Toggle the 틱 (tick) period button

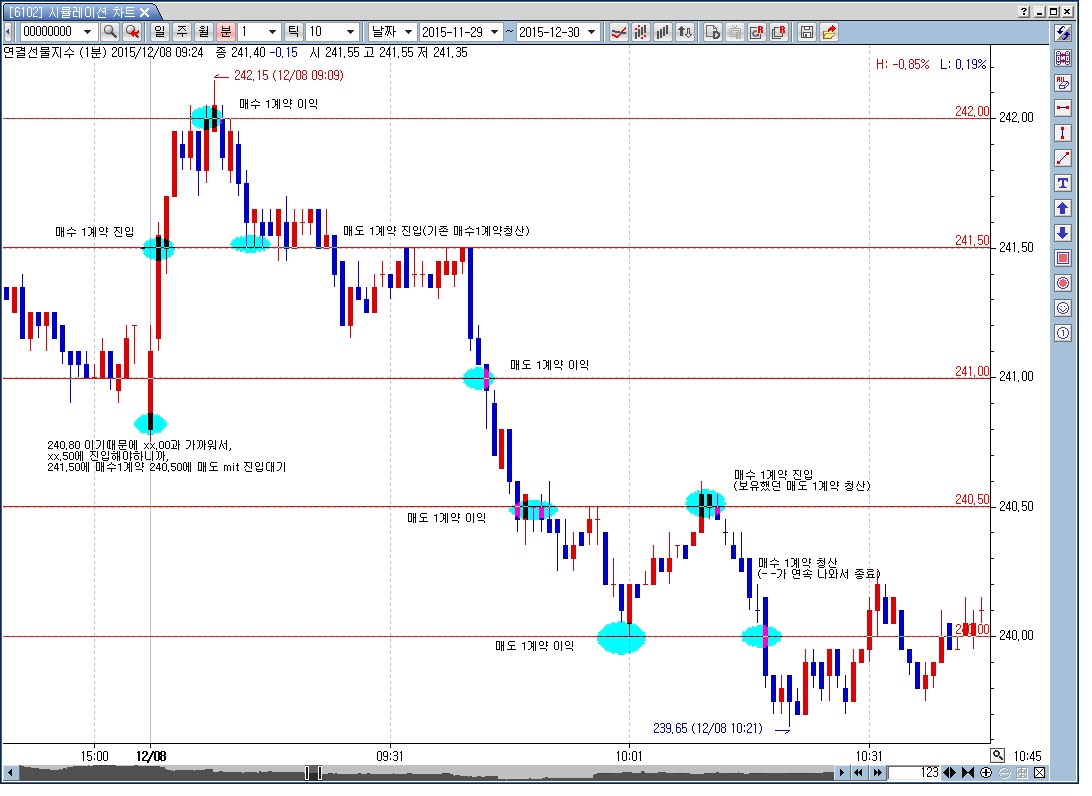(x=293, y=32)
